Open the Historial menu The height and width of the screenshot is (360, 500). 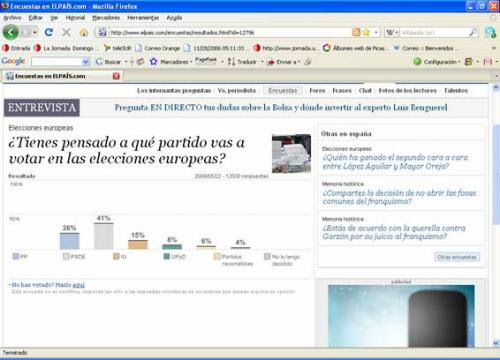(x=75, y=18)
